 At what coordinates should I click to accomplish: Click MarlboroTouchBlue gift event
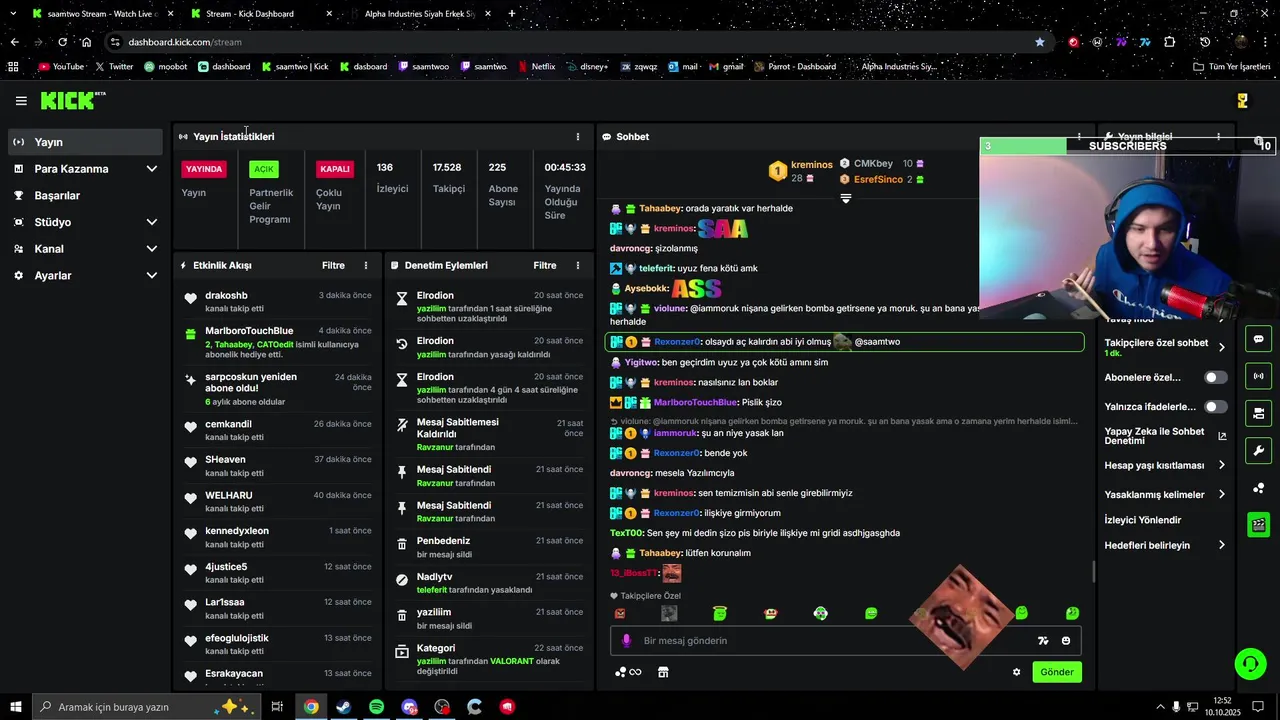tap(279, 343)
